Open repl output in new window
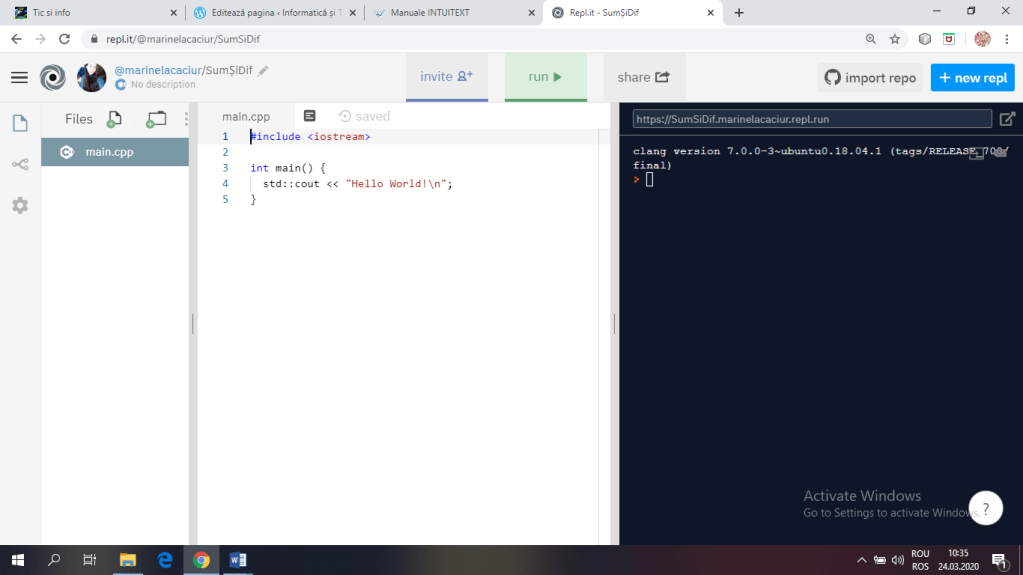Screen dimensions: 1023x575 pos(1007,119)
